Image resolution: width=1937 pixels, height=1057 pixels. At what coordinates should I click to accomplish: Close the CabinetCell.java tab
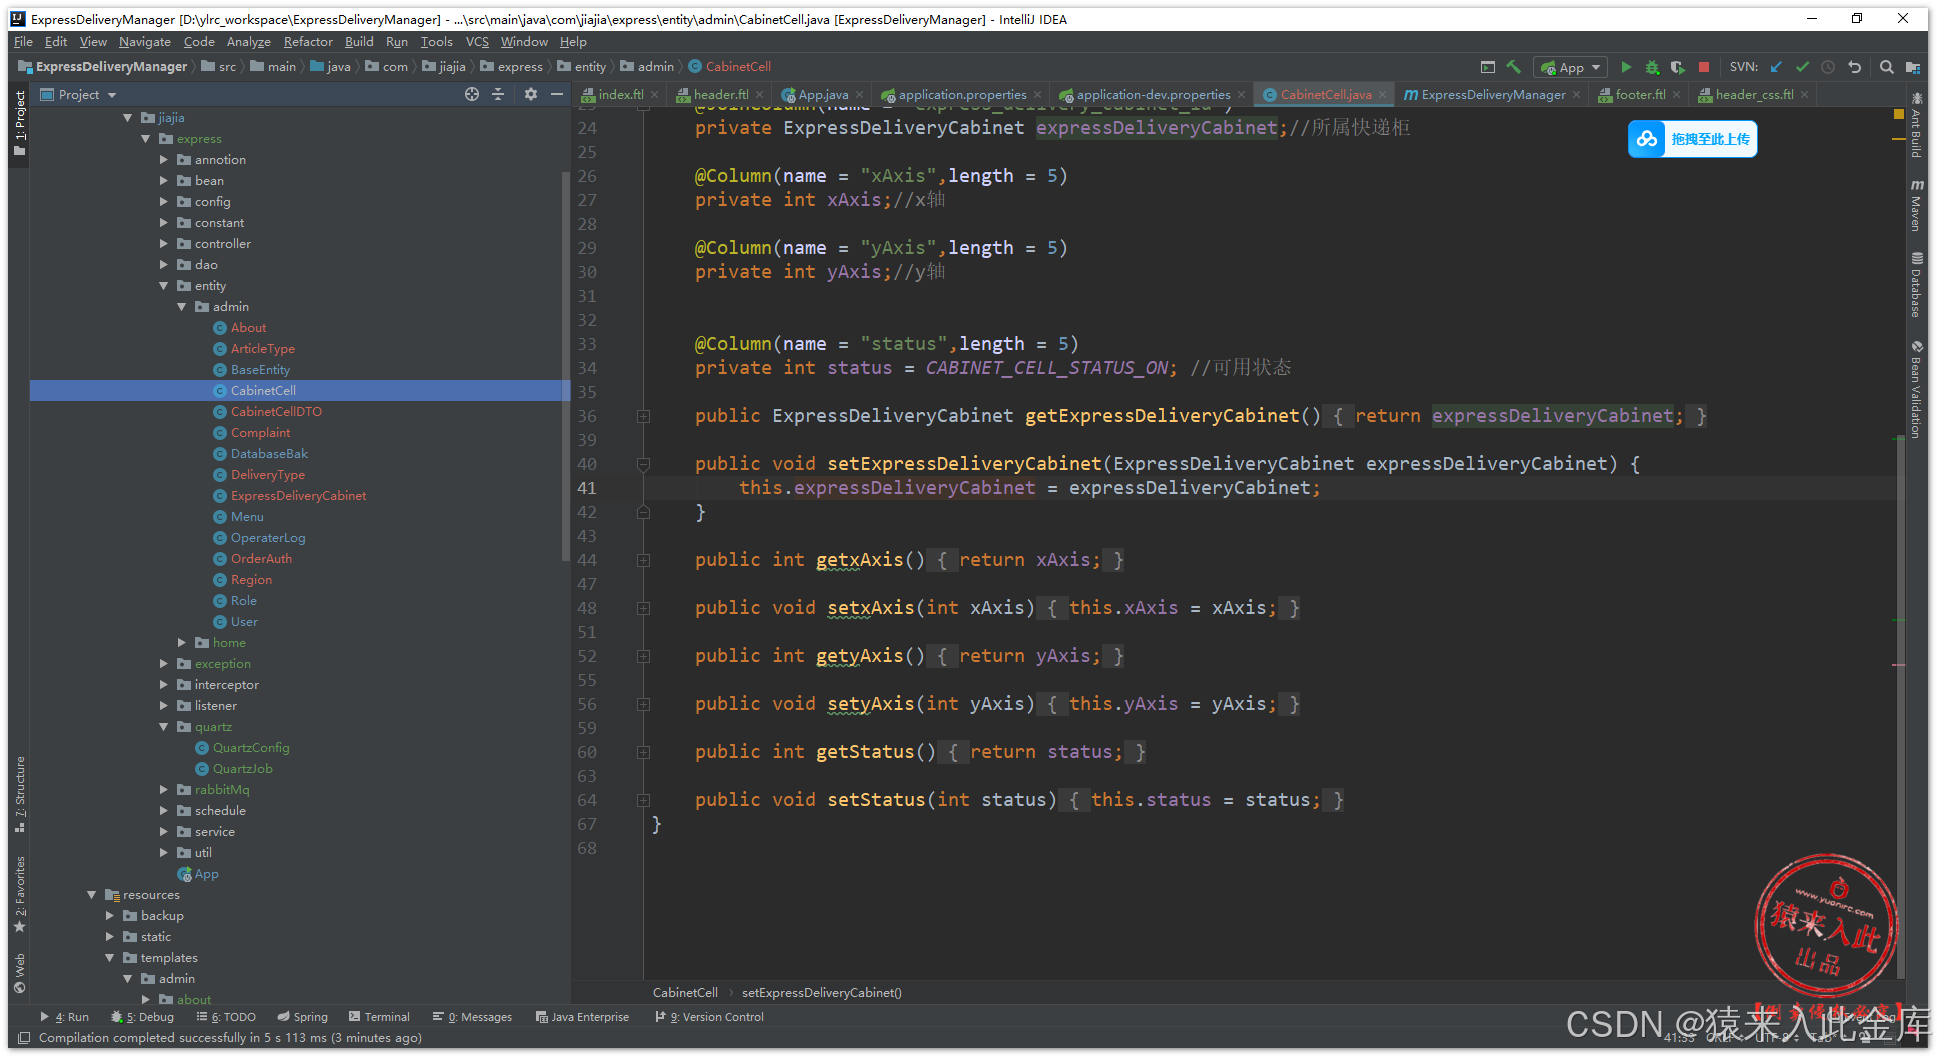point(1383,95)
